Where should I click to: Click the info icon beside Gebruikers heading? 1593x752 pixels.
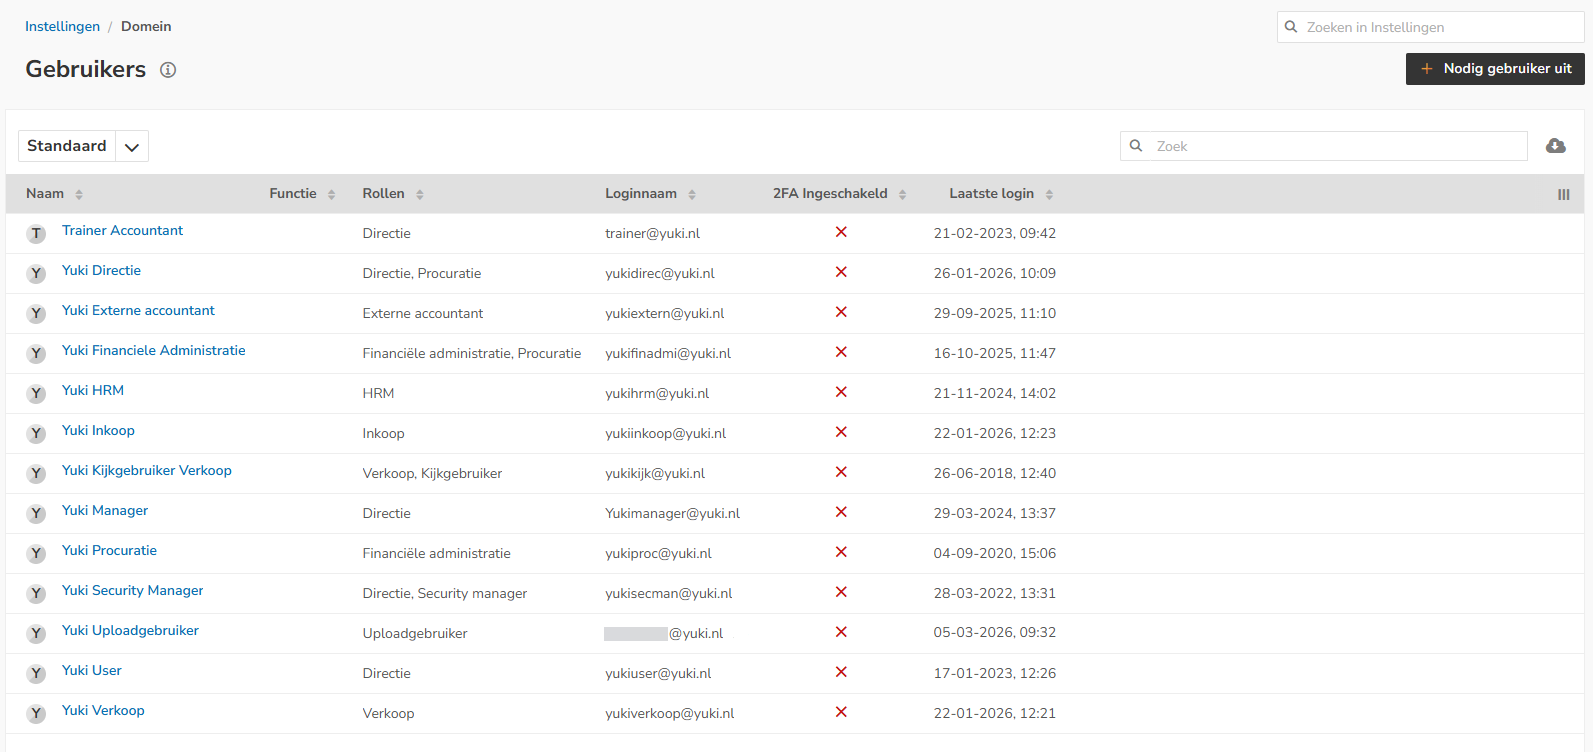(x=168, y=70)
